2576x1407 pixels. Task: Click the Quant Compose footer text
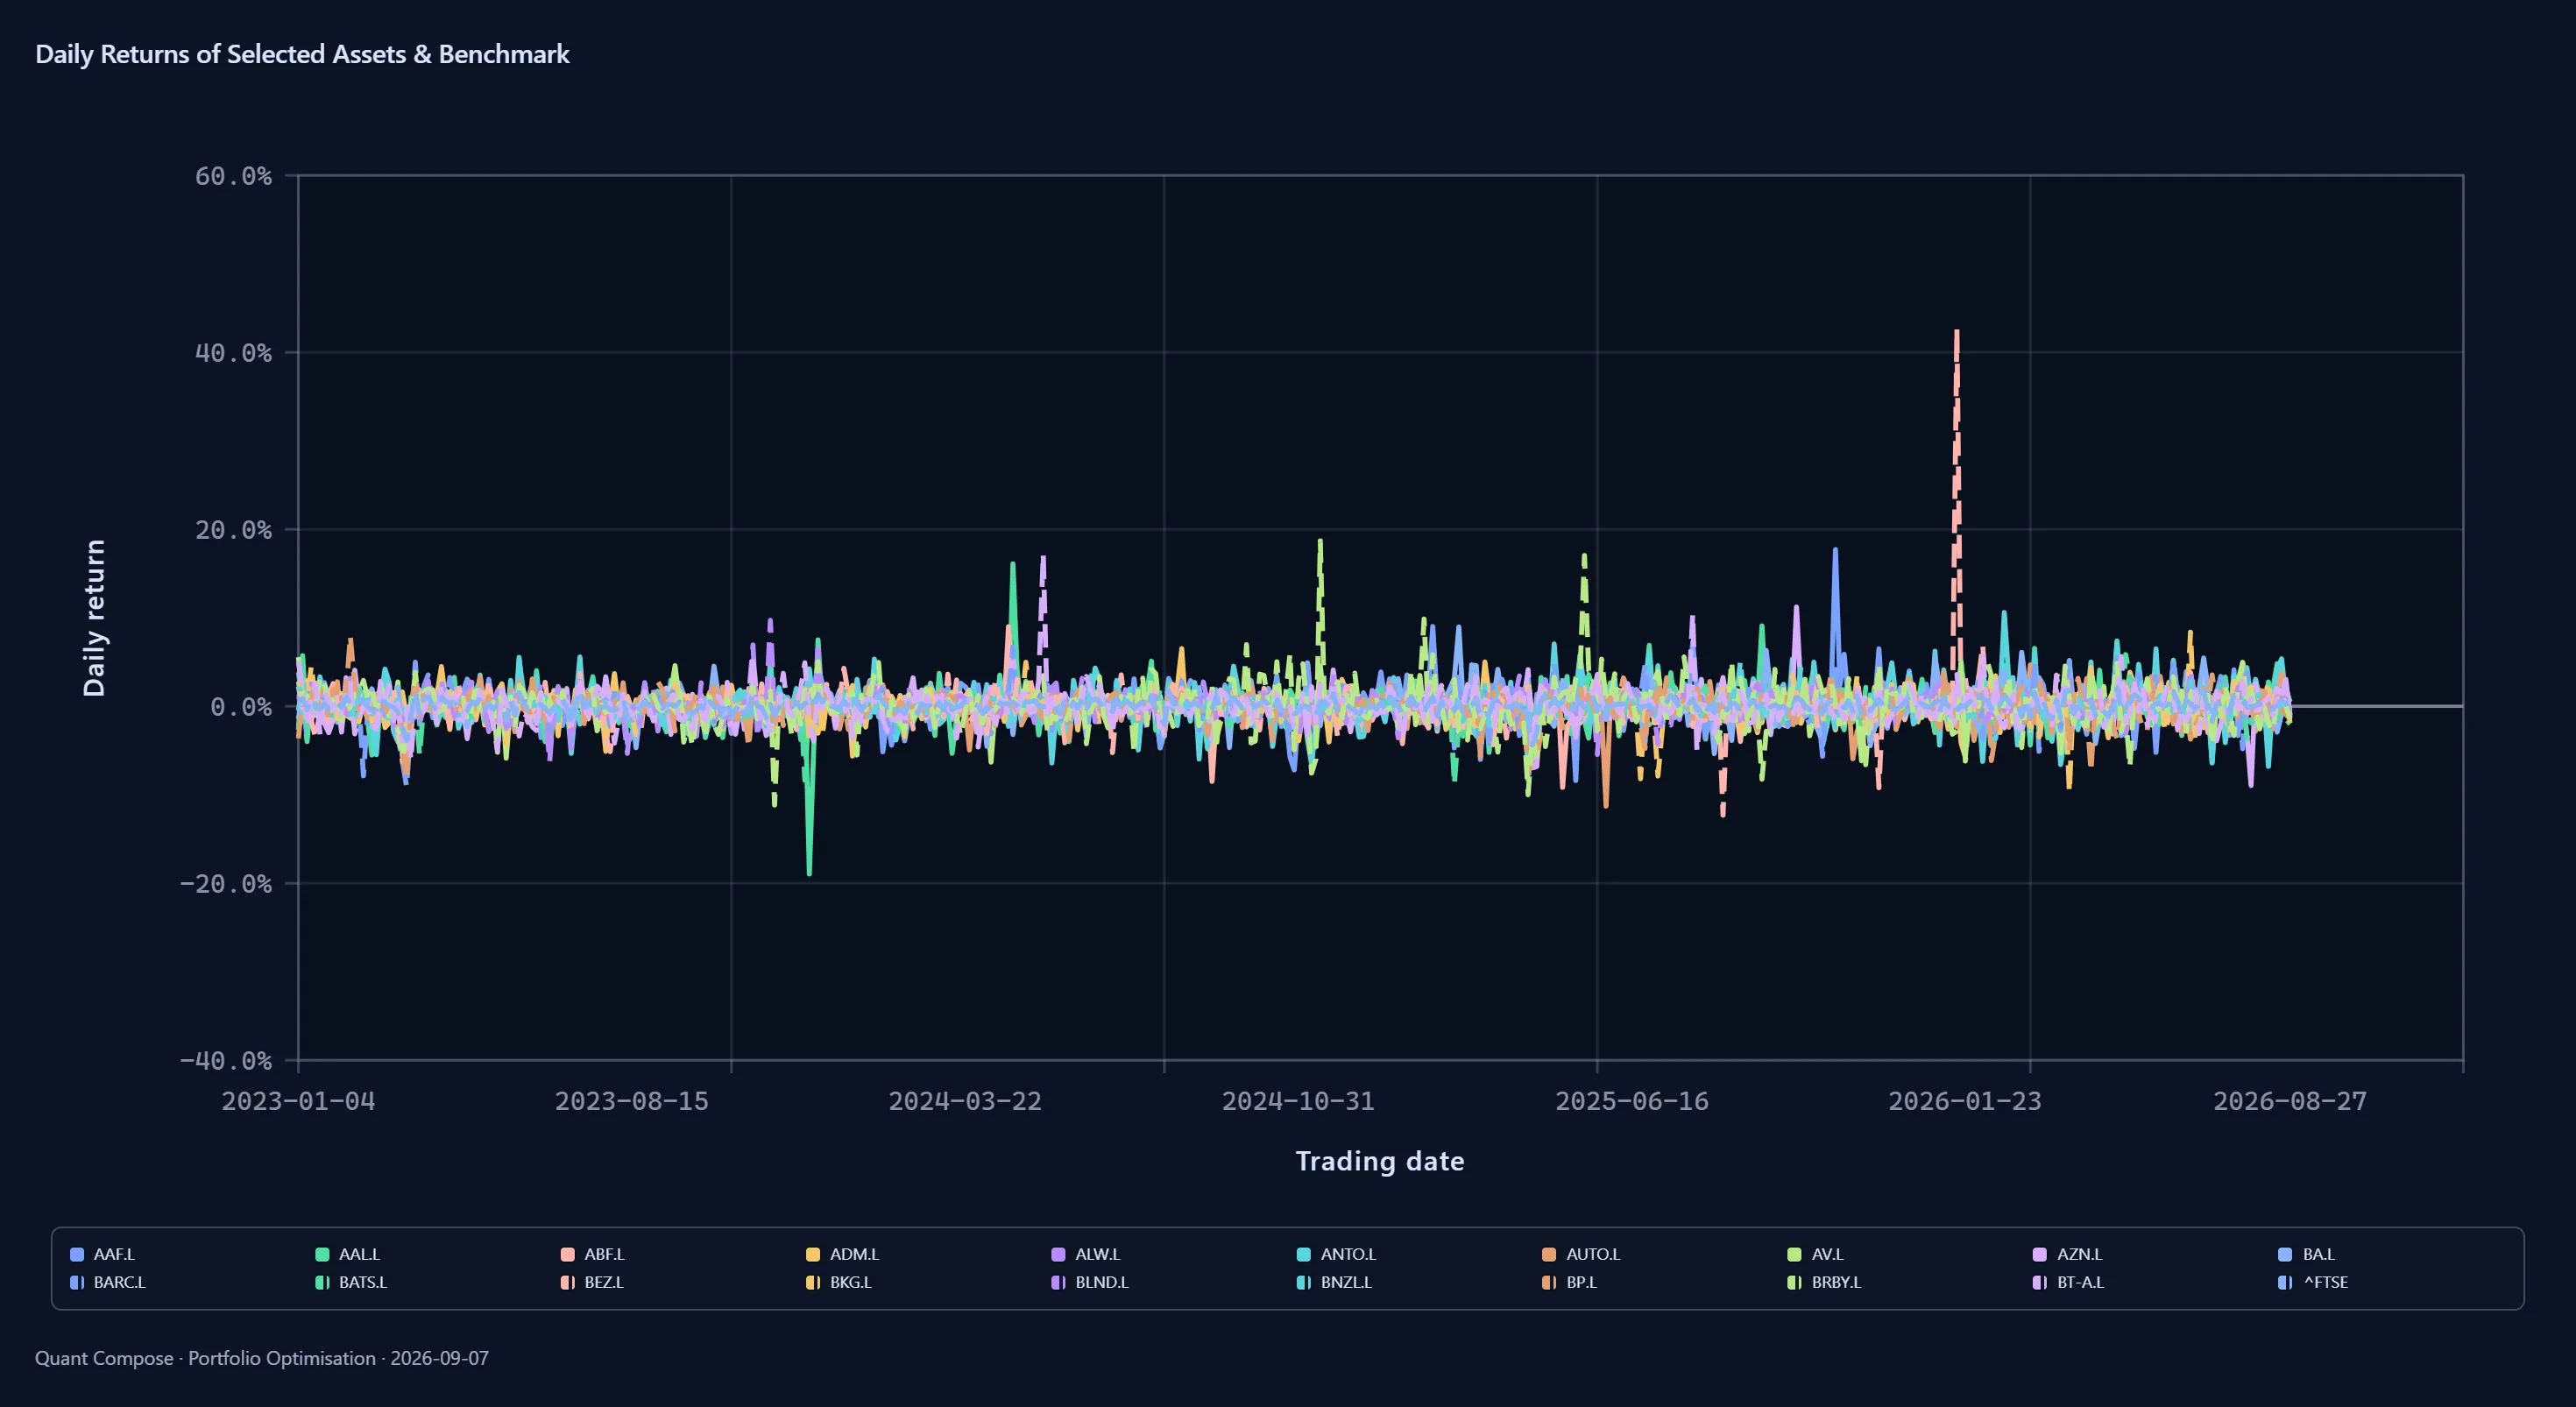point(262,1358)
